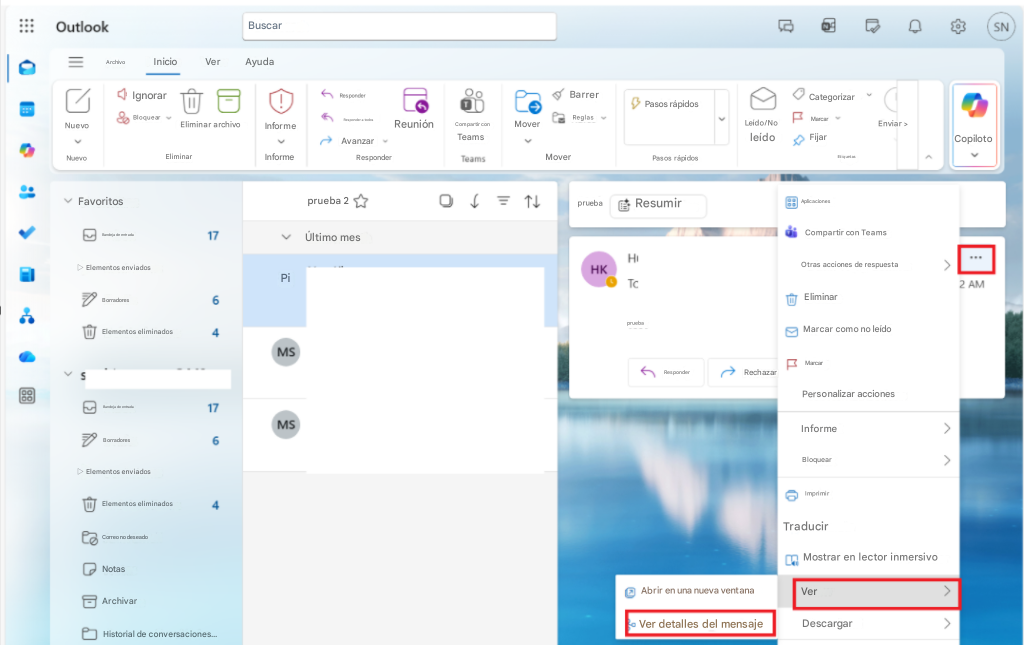This screenshot has height=645, width=1024.
Task: Toggle the select-all messages checkbox icon
Action: point(446,201)
